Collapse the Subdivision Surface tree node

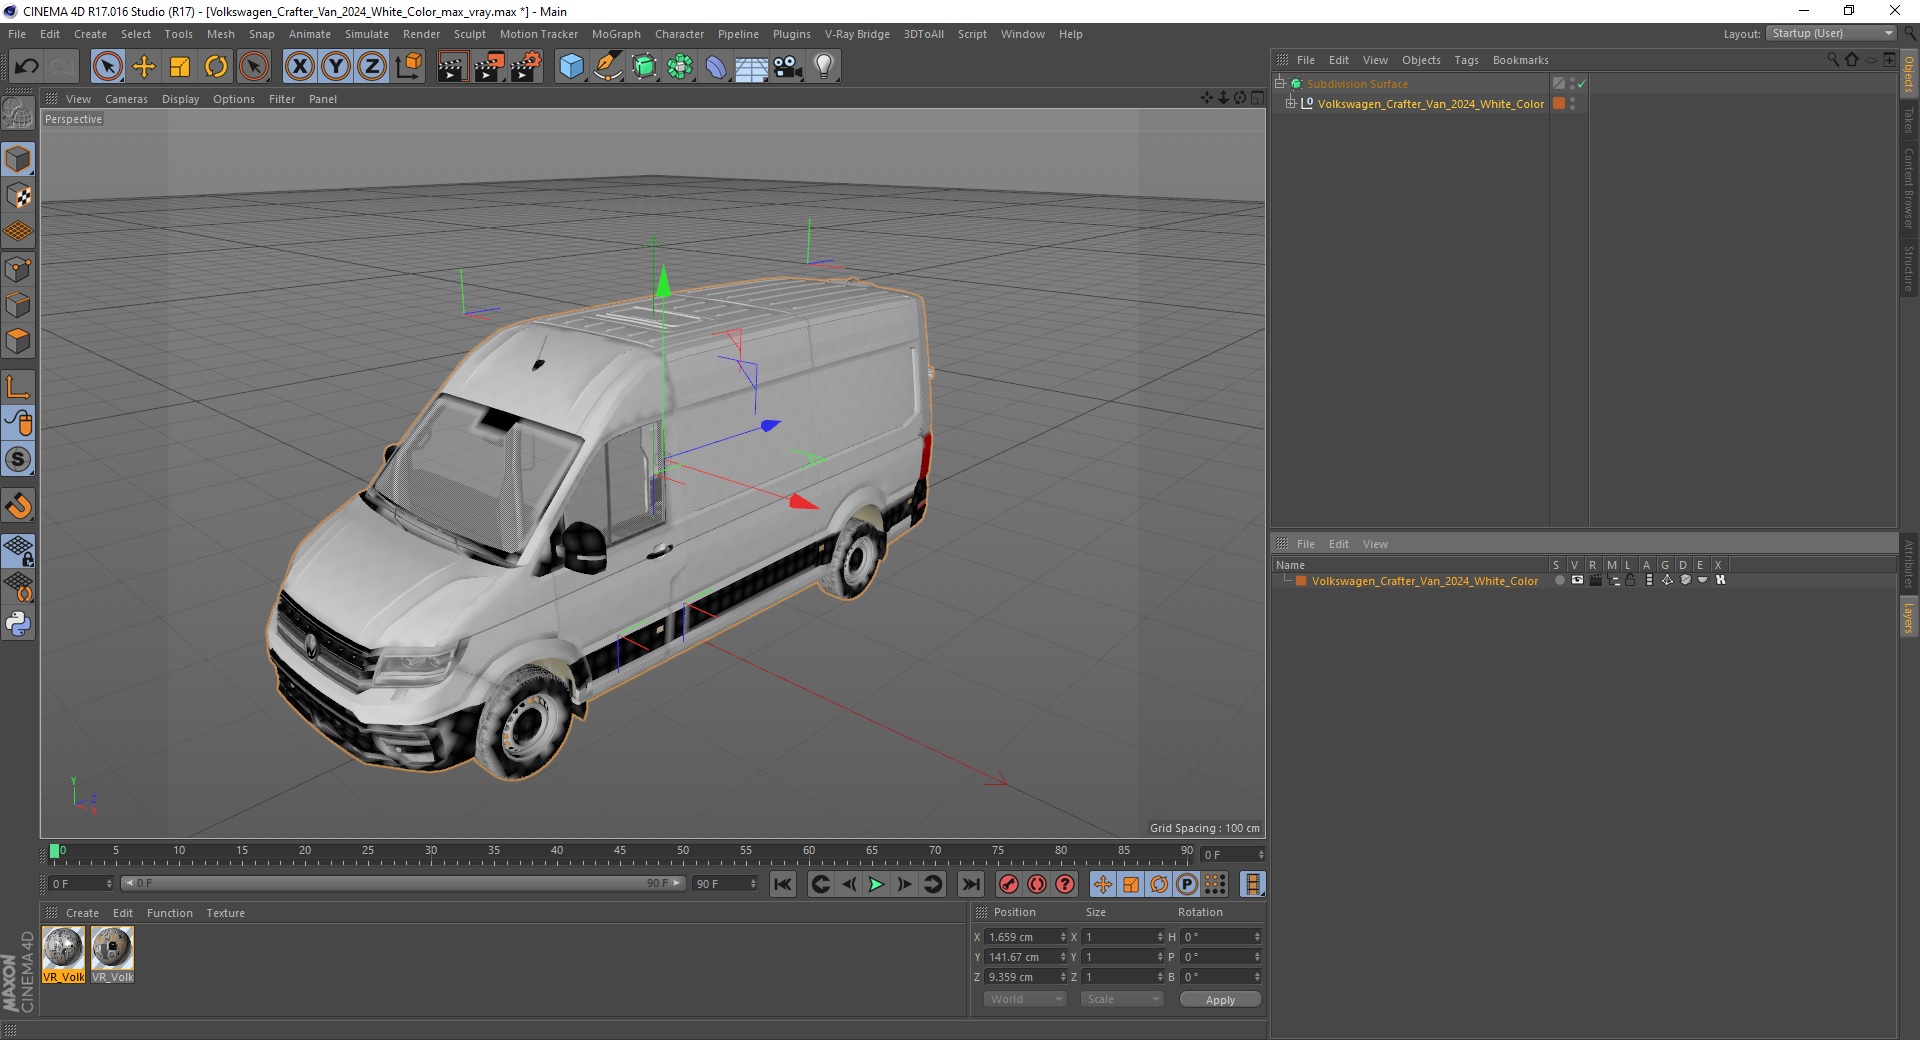(x=1279, y=84)
